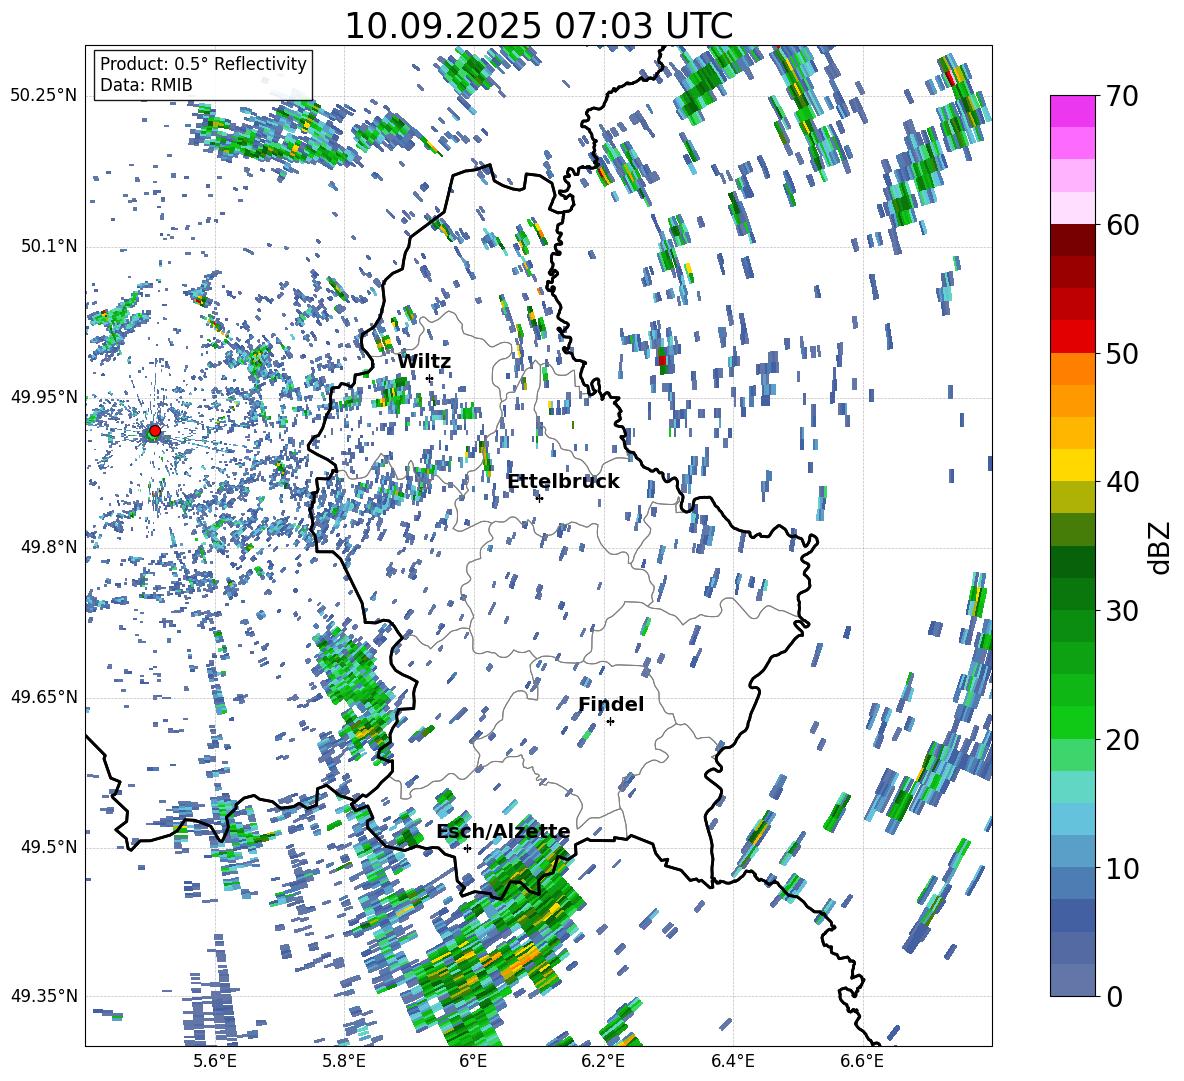This screenshot has width=1184, height=1081.
Task: Click the magenta top colorbar segment
Action: tap(1072, 111)
